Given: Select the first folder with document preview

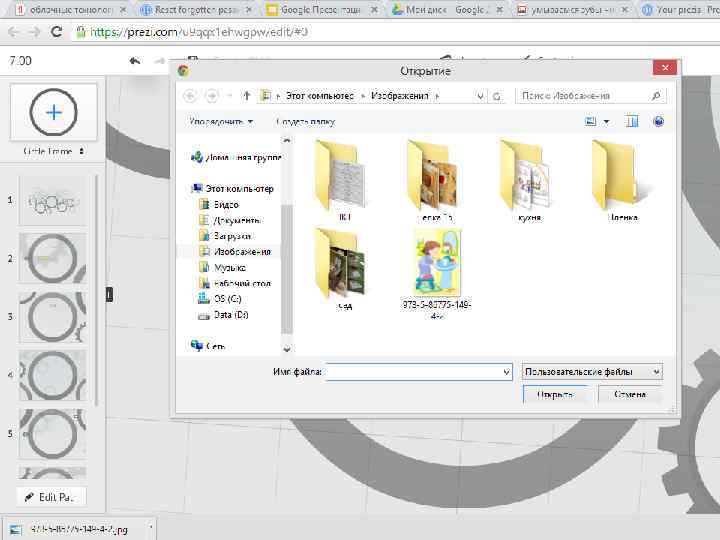Looking at the screenshot, I should [x=343, y=181].
